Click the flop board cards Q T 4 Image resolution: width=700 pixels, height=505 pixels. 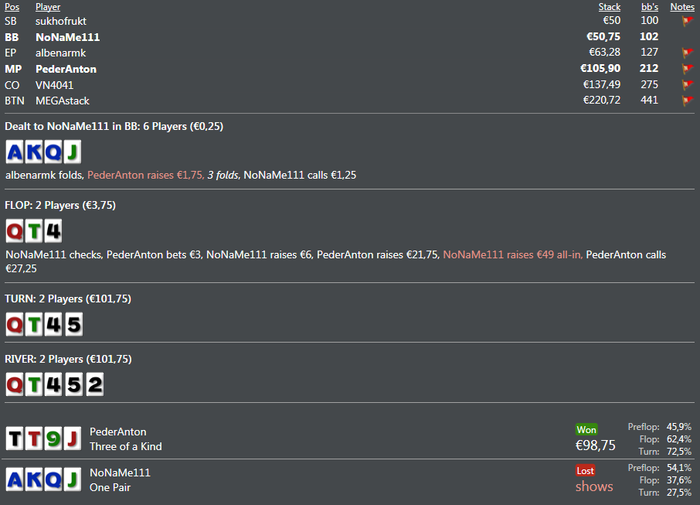(34, 232)
